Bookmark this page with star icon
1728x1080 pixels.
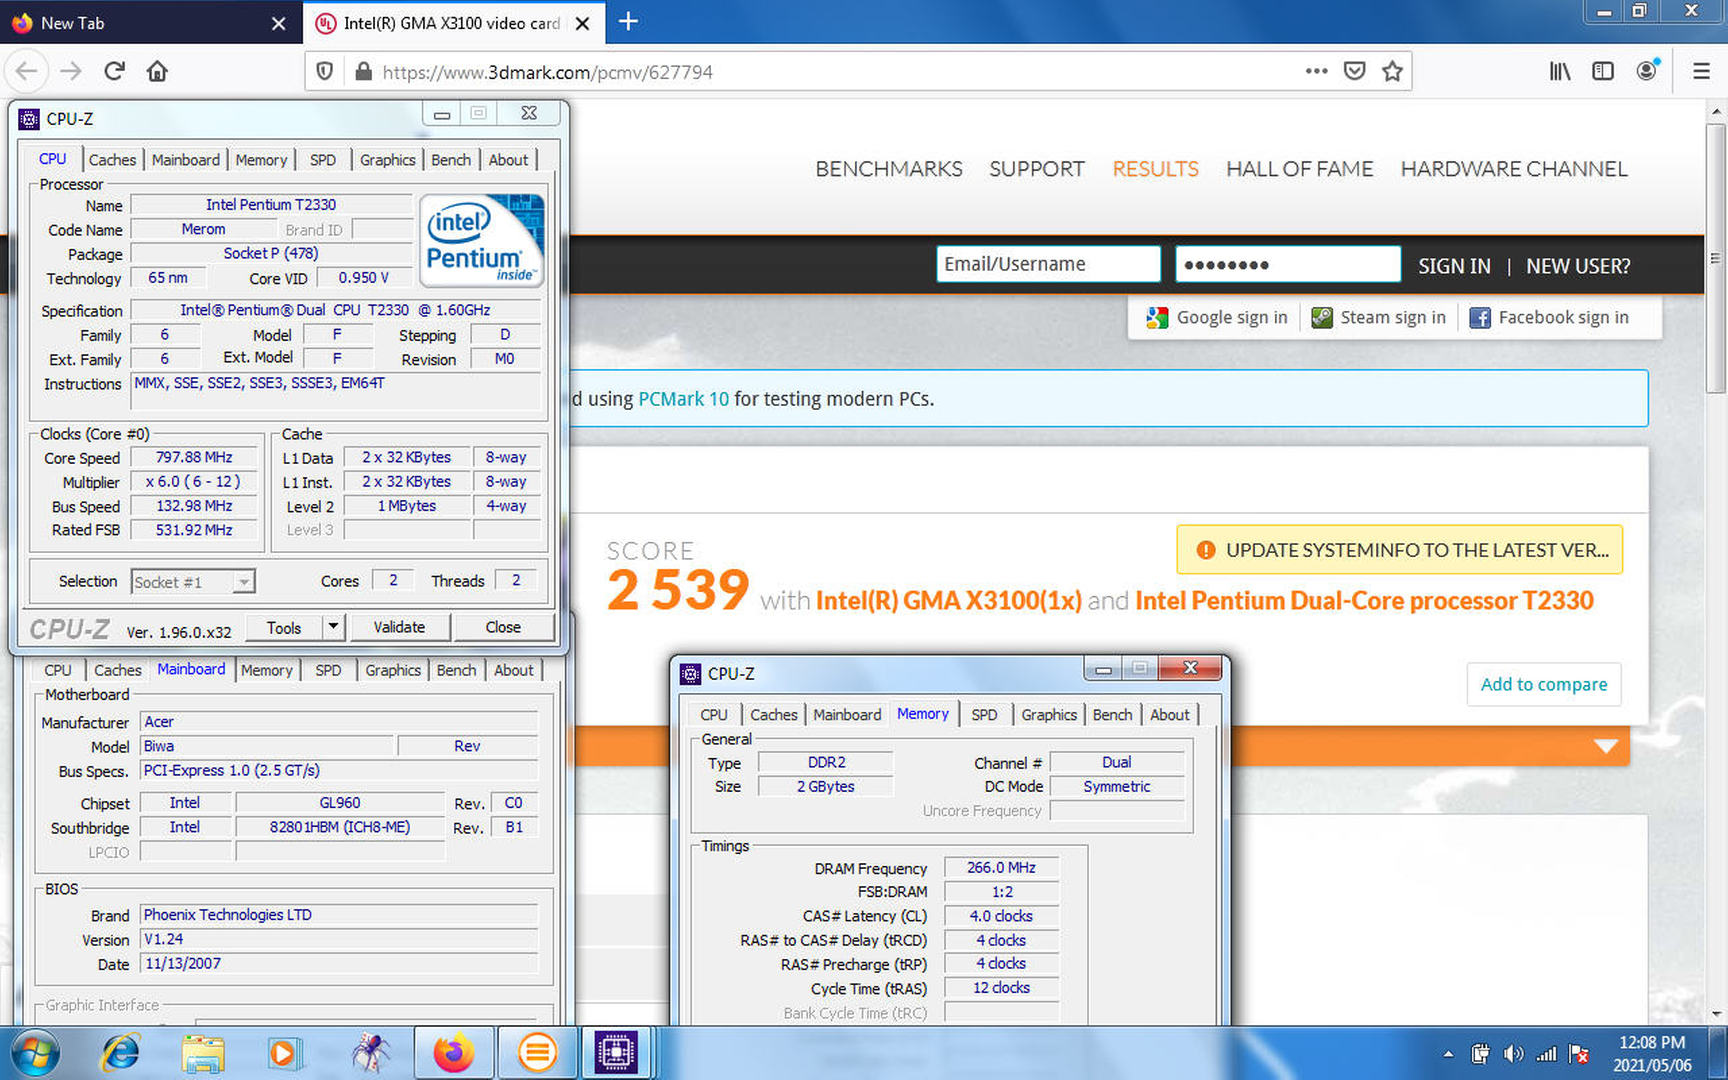1392,71
